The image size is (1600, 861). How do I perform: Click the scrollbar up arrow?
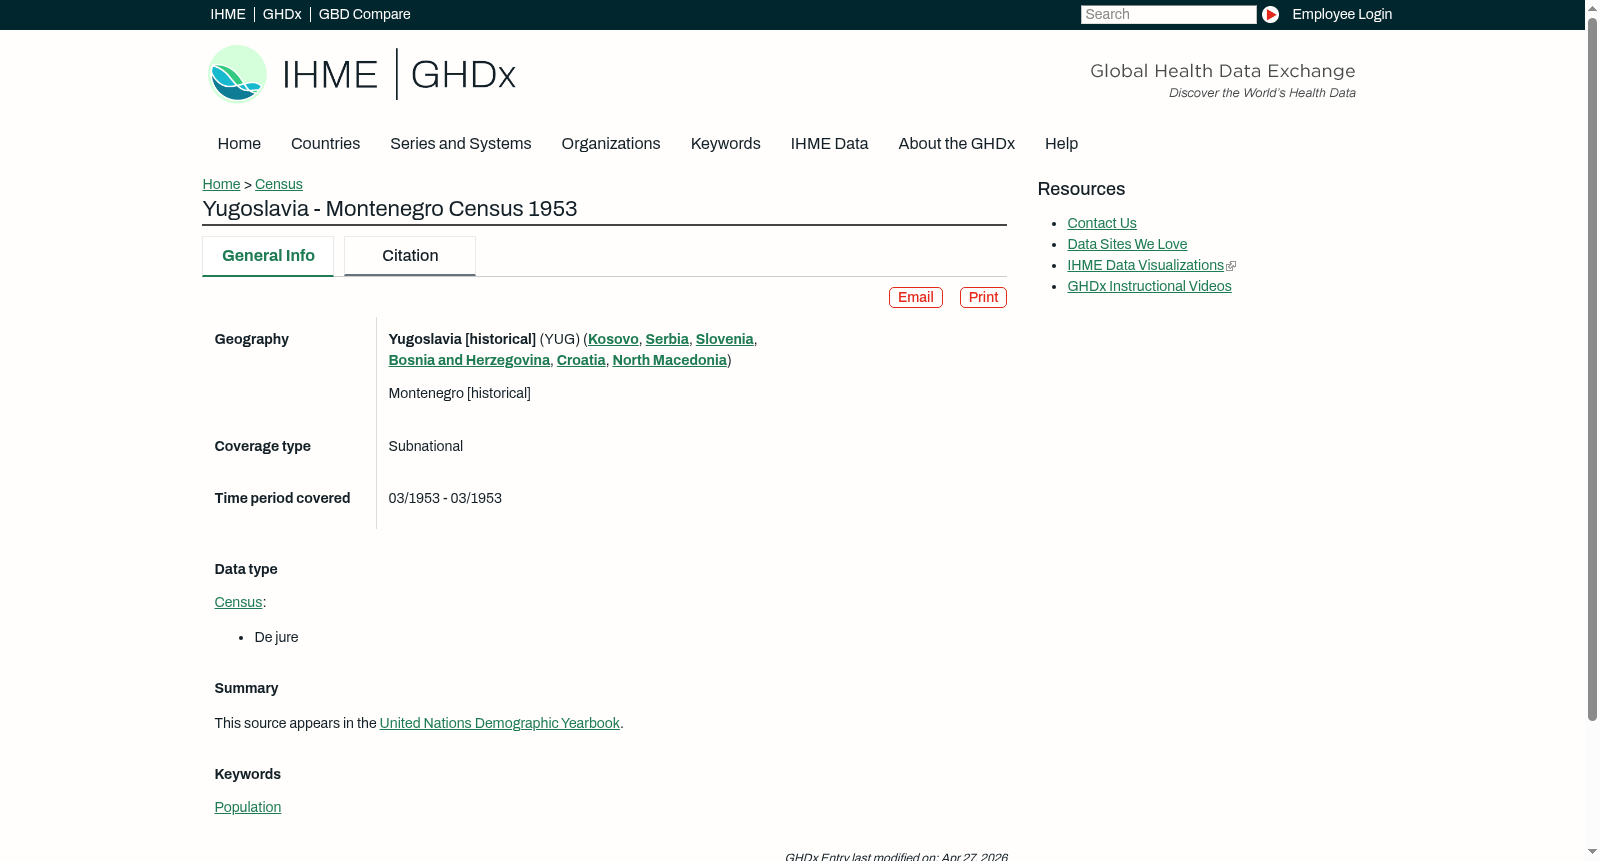(x=1592, y=7)
